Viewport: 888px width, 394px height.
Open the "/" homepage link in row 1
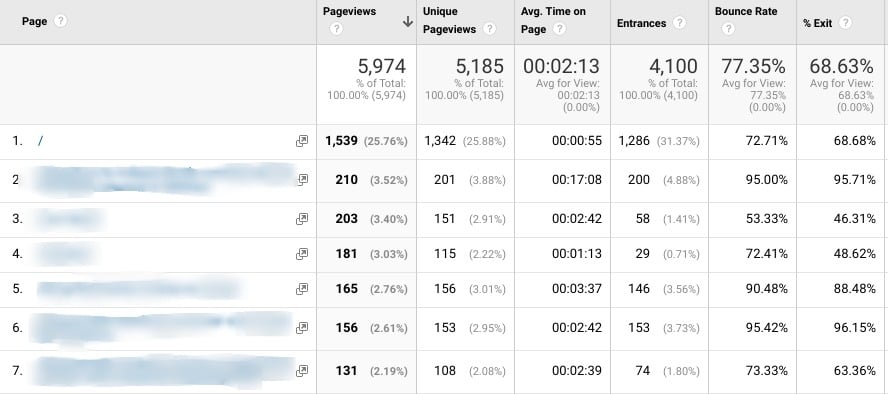point(40,141)
